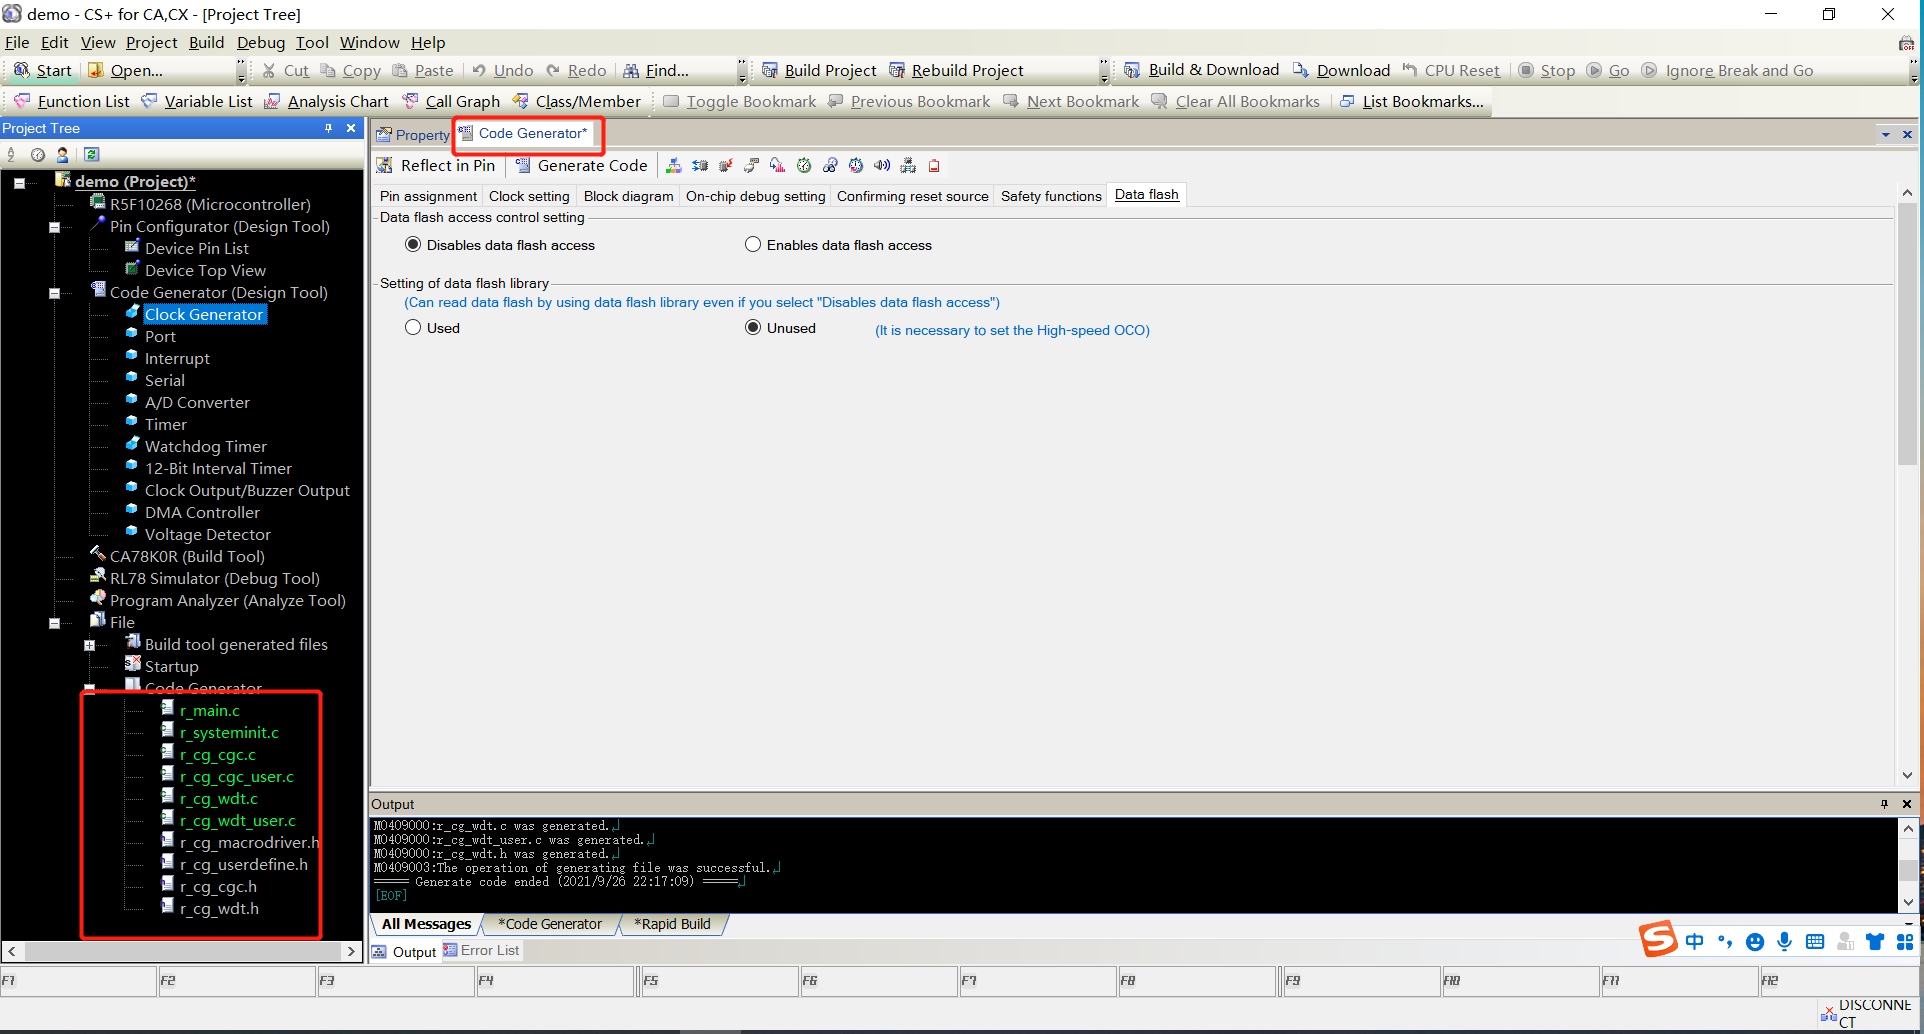Click the Clock Output/Buzzer speaker icon
Image resolution: width=1924 pixels, height=1034 pixels.
click(882, 166)
